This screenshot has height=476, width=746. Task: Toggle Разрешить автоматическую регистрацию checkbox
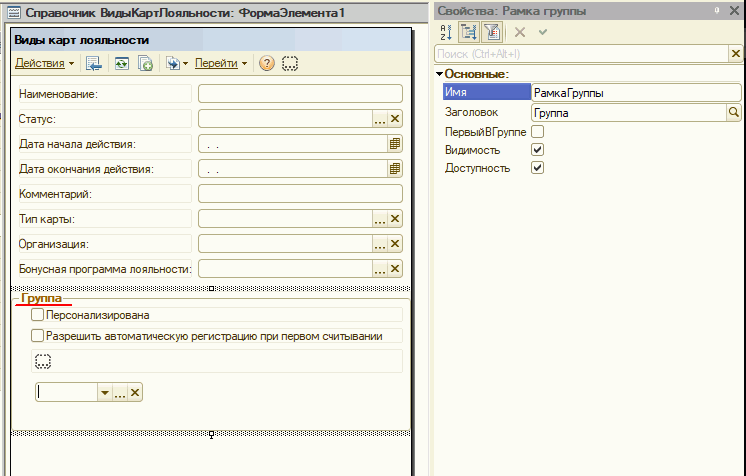[37, 336]
